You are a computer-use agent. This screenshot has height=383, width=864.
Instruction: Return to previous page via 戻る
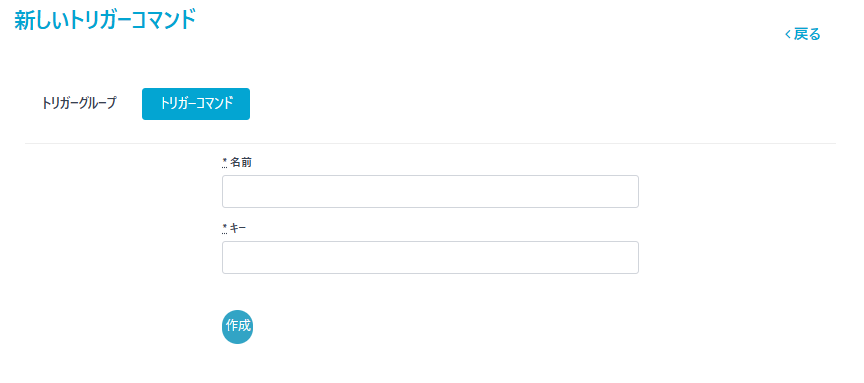pyautogui.click(x=802, y=34)
